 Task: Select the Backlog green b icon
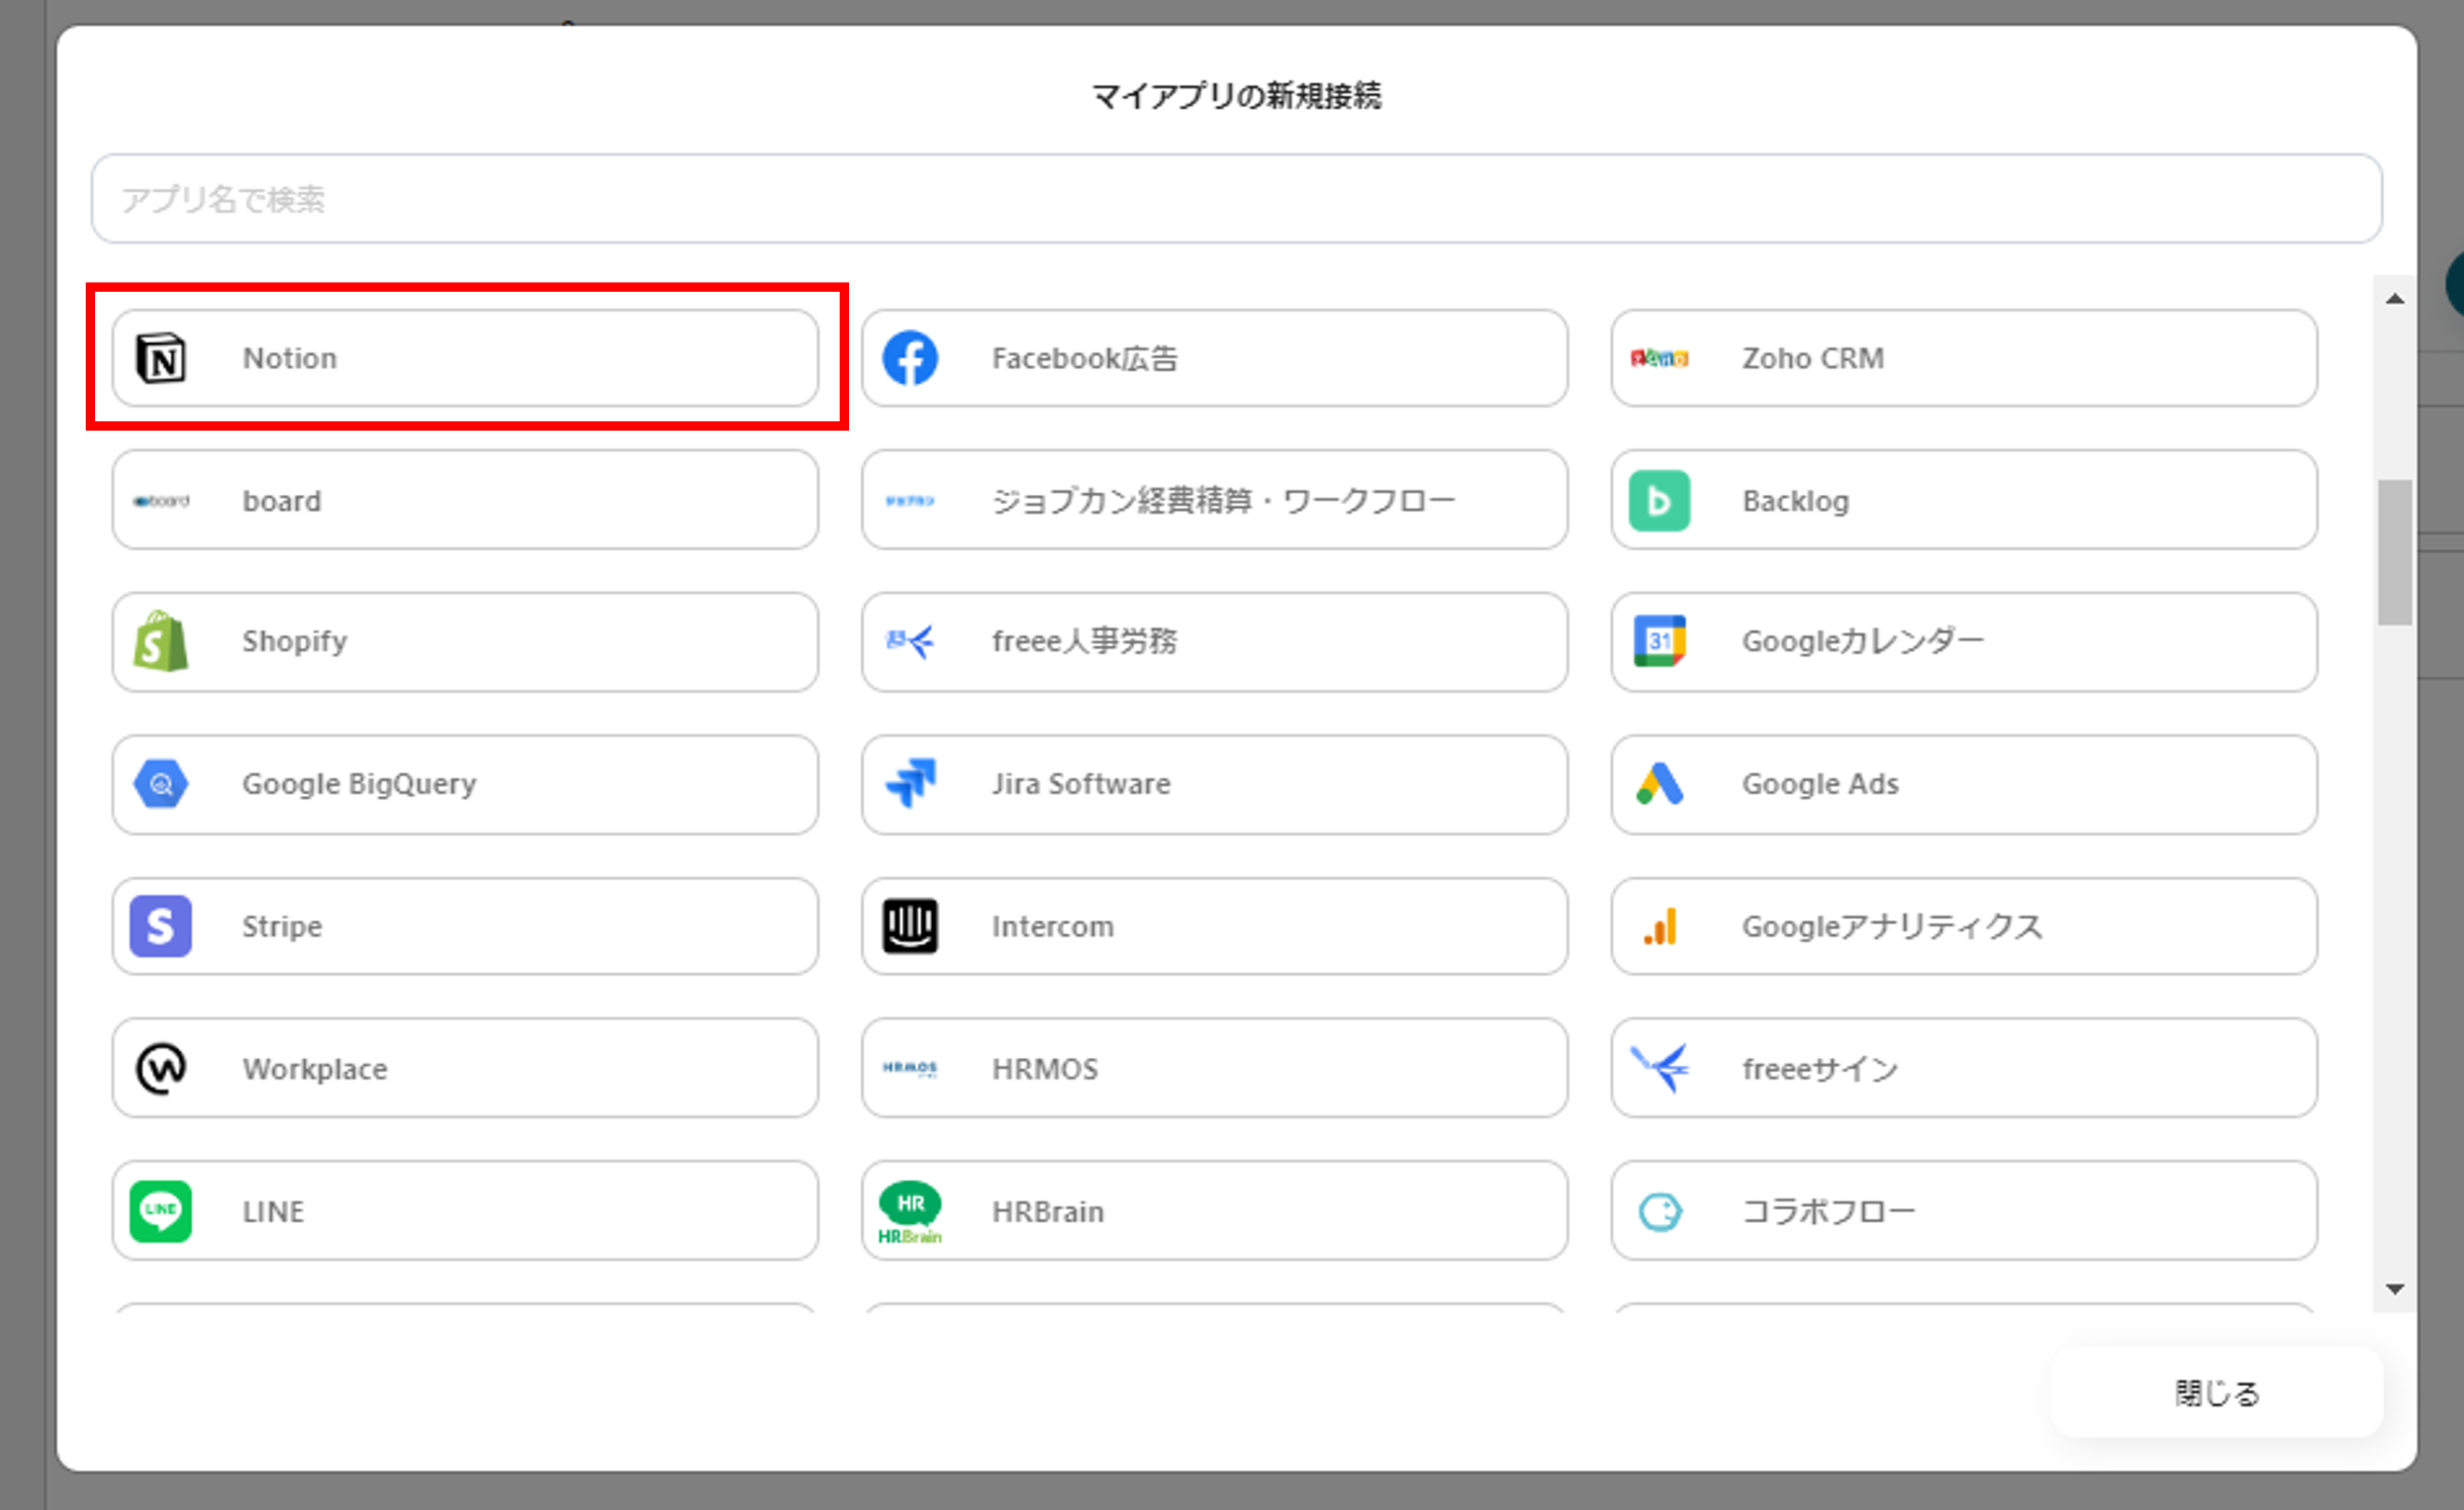click(x=1659, y=500)
